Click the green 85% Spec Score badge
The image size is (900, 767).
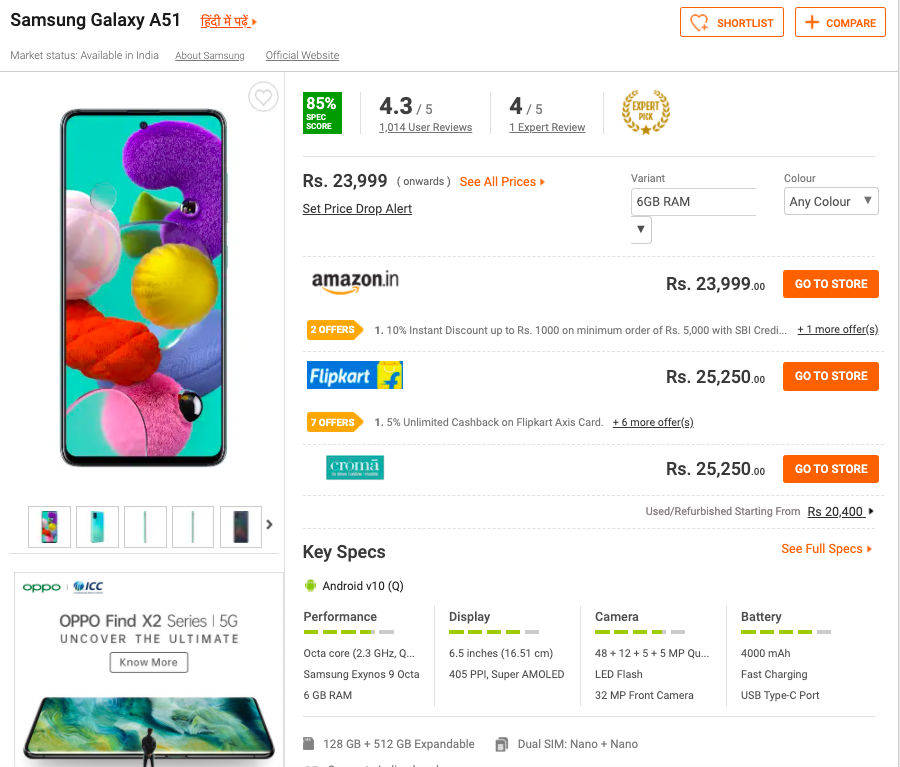322,112
